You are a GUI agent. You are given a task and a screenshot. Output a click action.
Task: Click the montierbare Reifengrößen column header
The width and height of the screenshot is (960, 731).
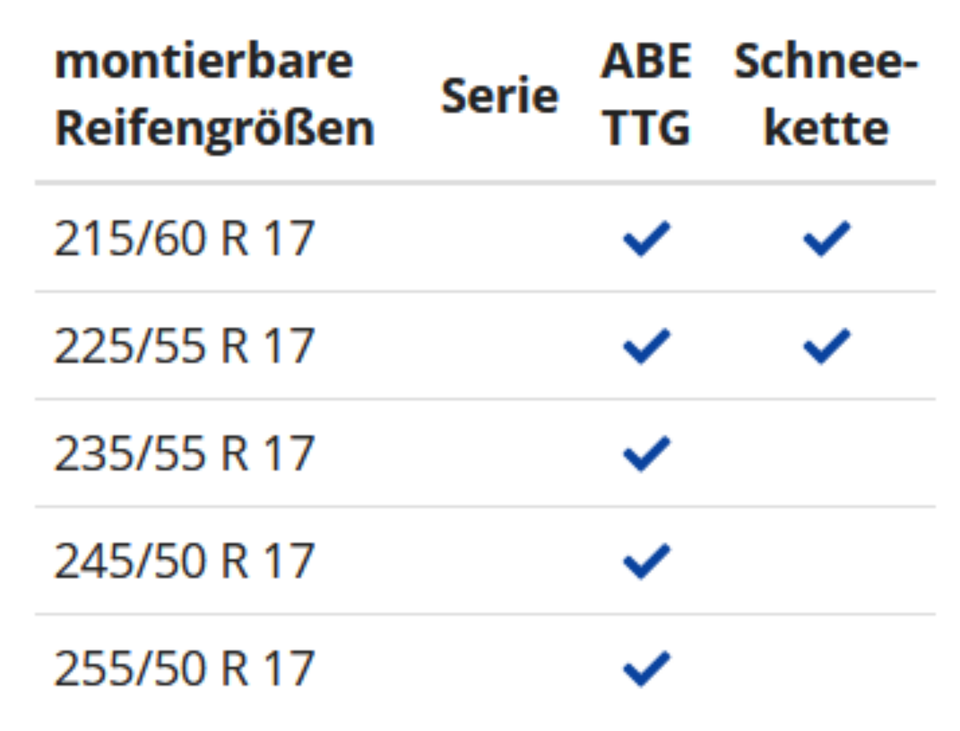point(214,96)
